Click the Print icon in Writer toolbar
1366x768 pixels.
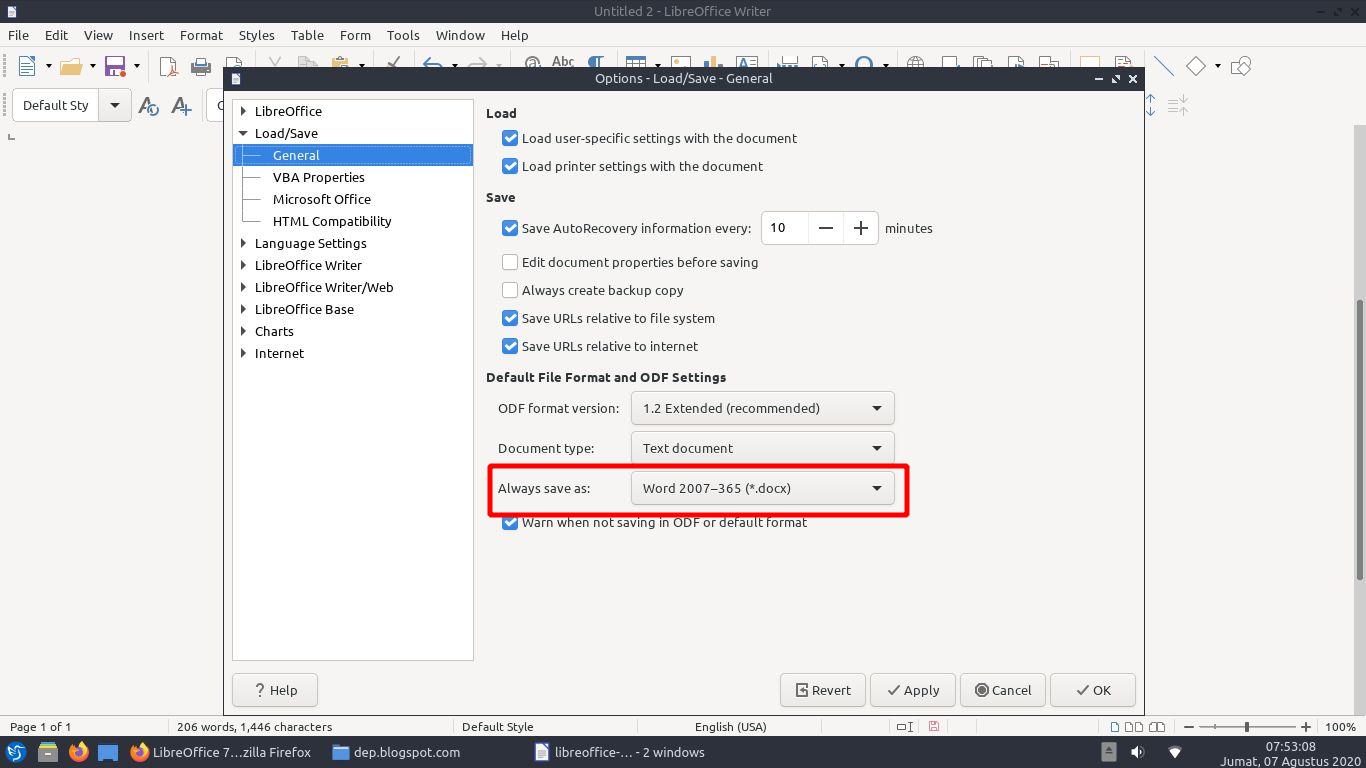201,66
